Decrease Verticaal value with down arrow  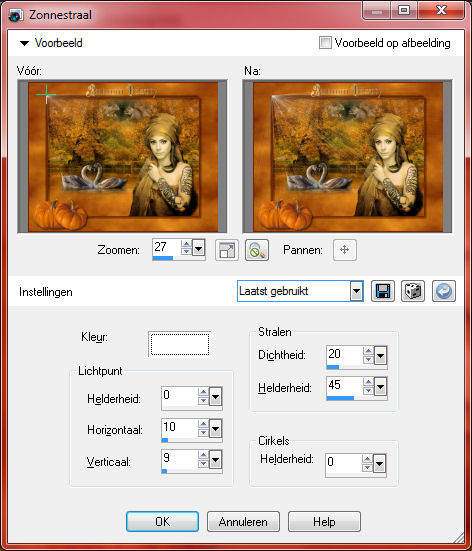click(203, 464)
